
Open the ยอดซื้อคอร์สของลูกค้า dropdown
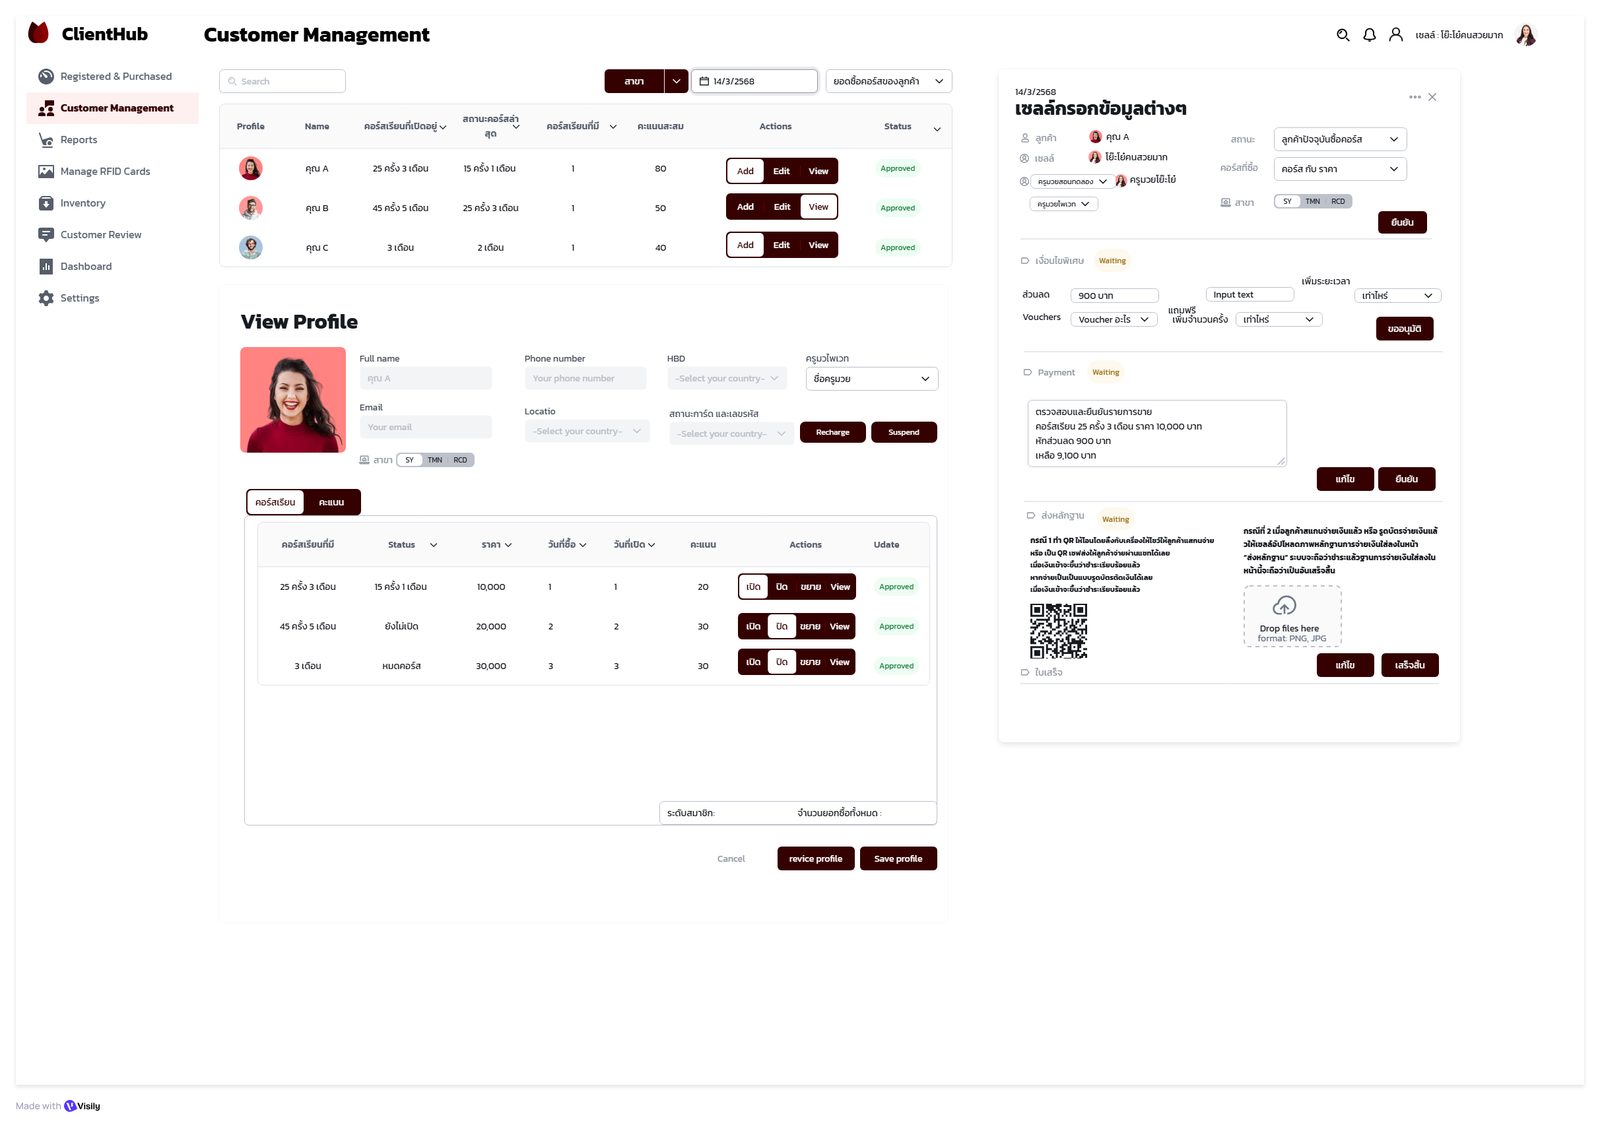(x=889, y=81)
